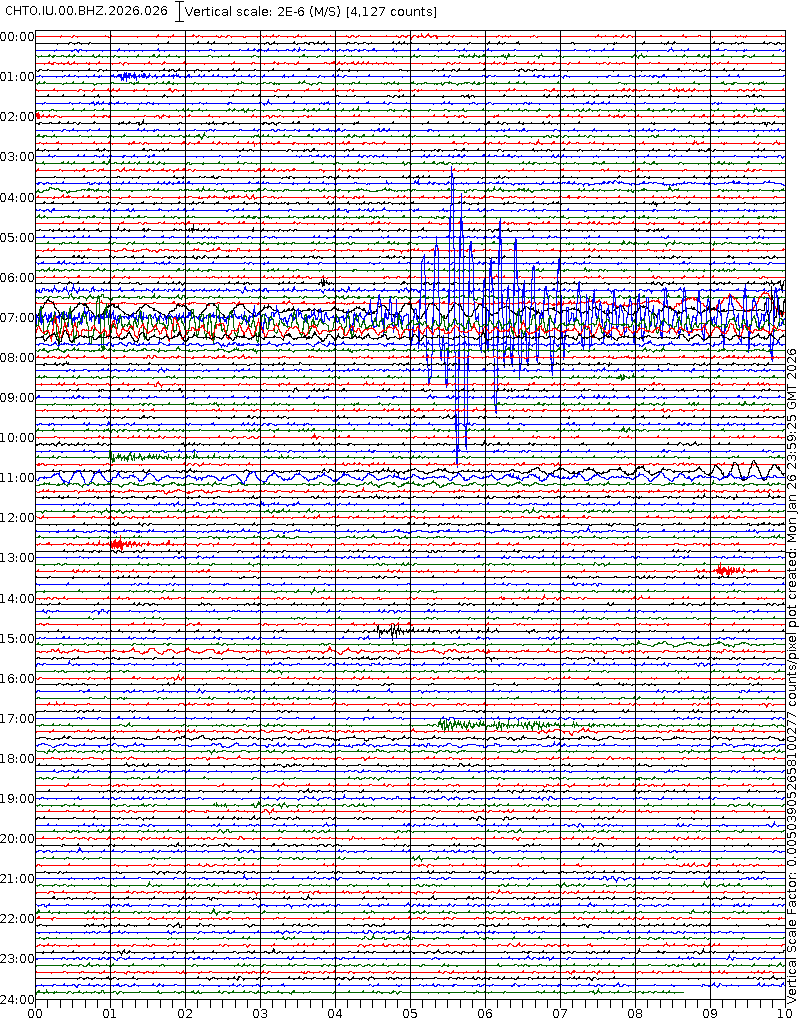Viewport: 800px width, 1024px height.
Task: Click the '10' minute label on bottom axis
Action: pyautogui.click(x=784, y=1013)
